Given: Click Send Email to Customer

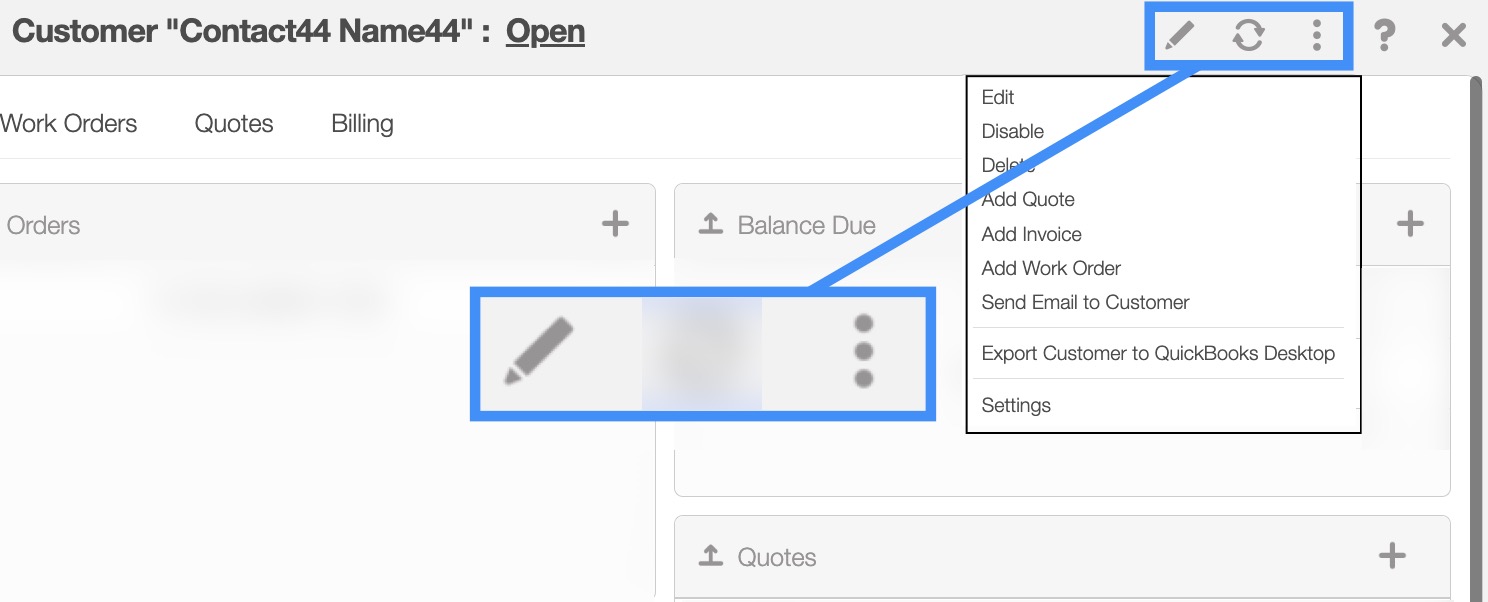Looking at the screenshot, I should [x=1085, y=302].
